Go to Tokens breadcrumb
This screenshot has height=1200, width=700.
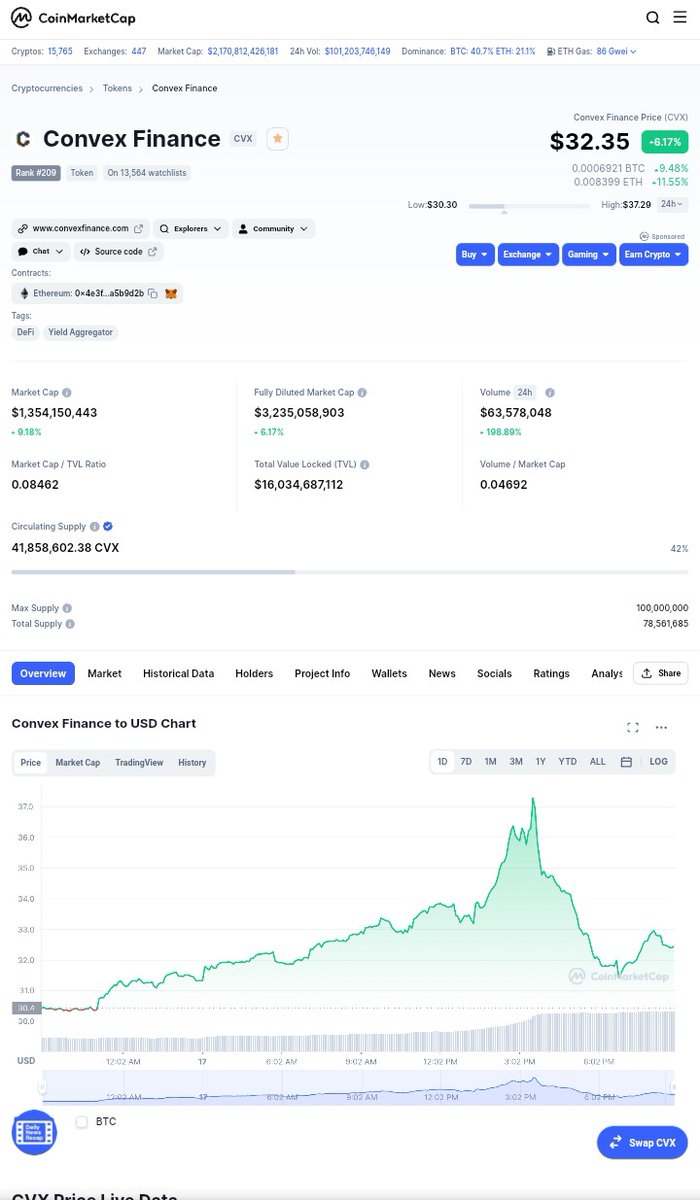(x=117, y=88)
